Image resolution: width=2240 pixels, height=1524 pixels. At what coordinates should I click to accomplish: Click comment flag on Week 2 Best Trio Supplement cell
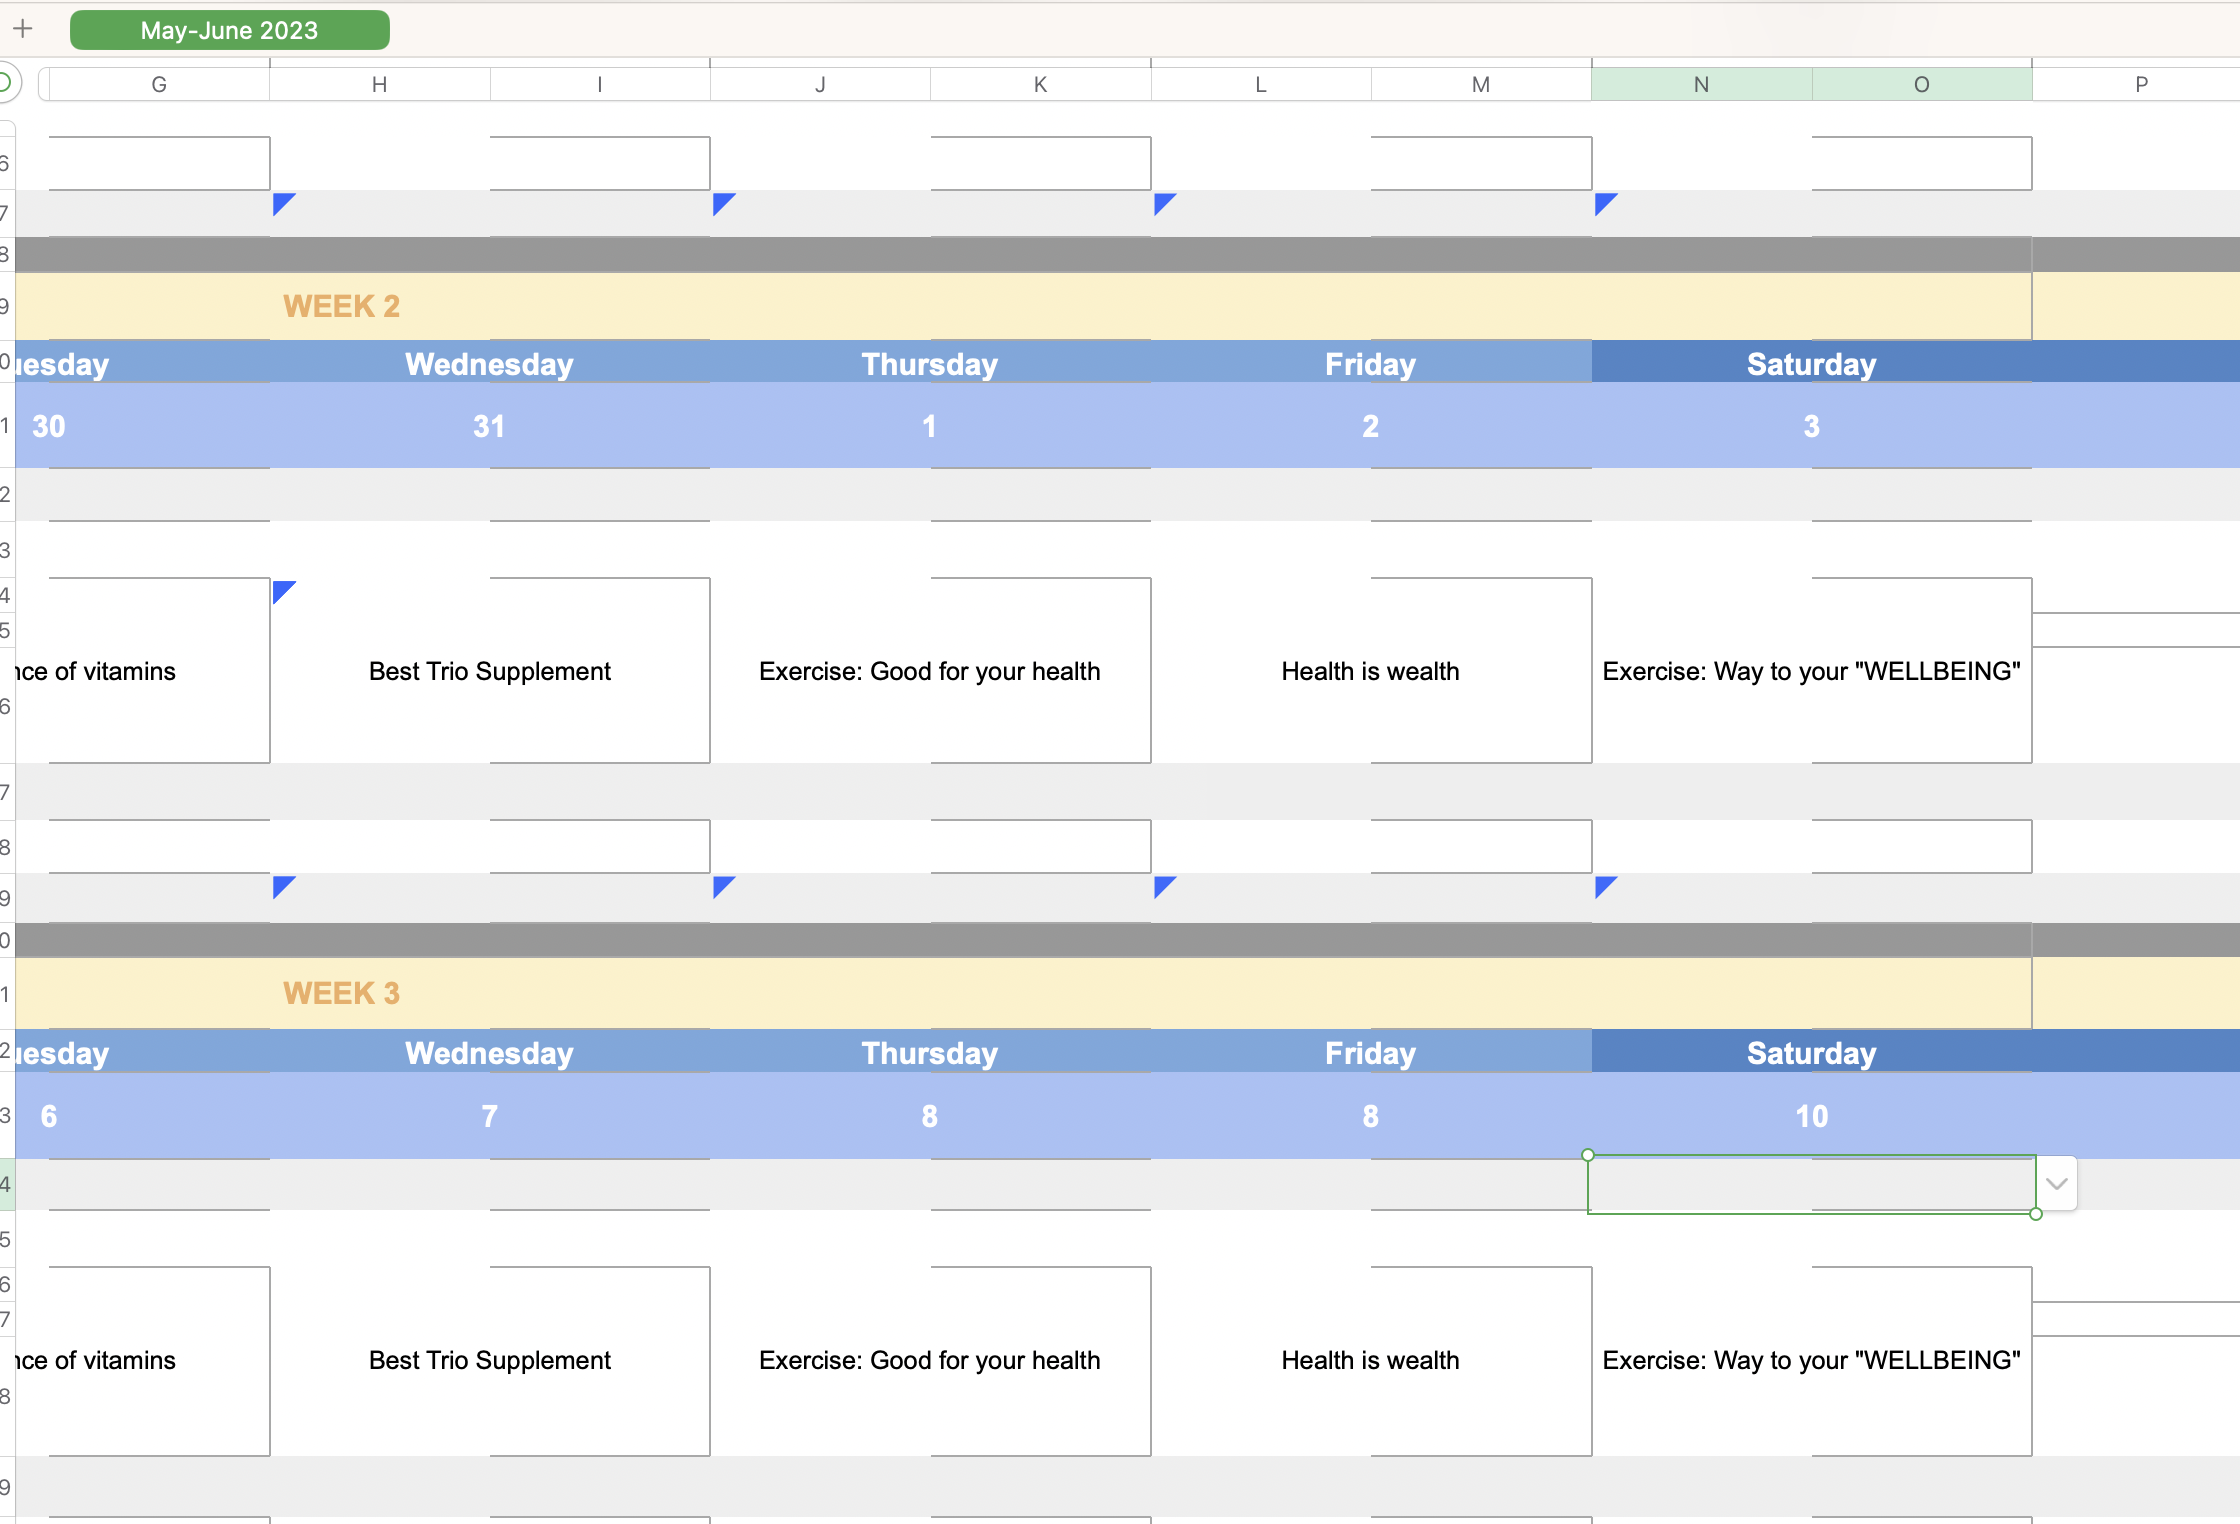pyautogui.click(x=282, y=591)
